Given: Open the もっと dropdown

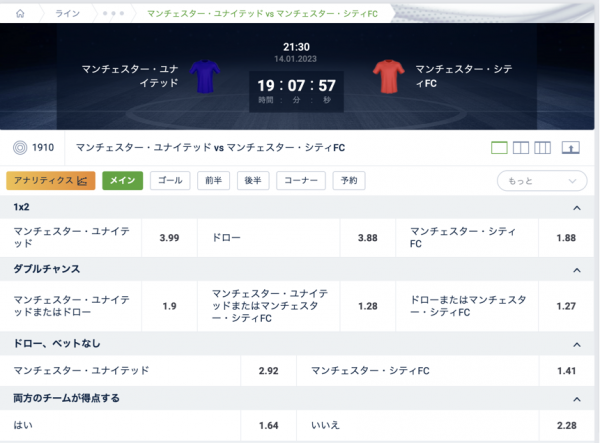Looking at the screenshot, I should click(x=542, y=181).
